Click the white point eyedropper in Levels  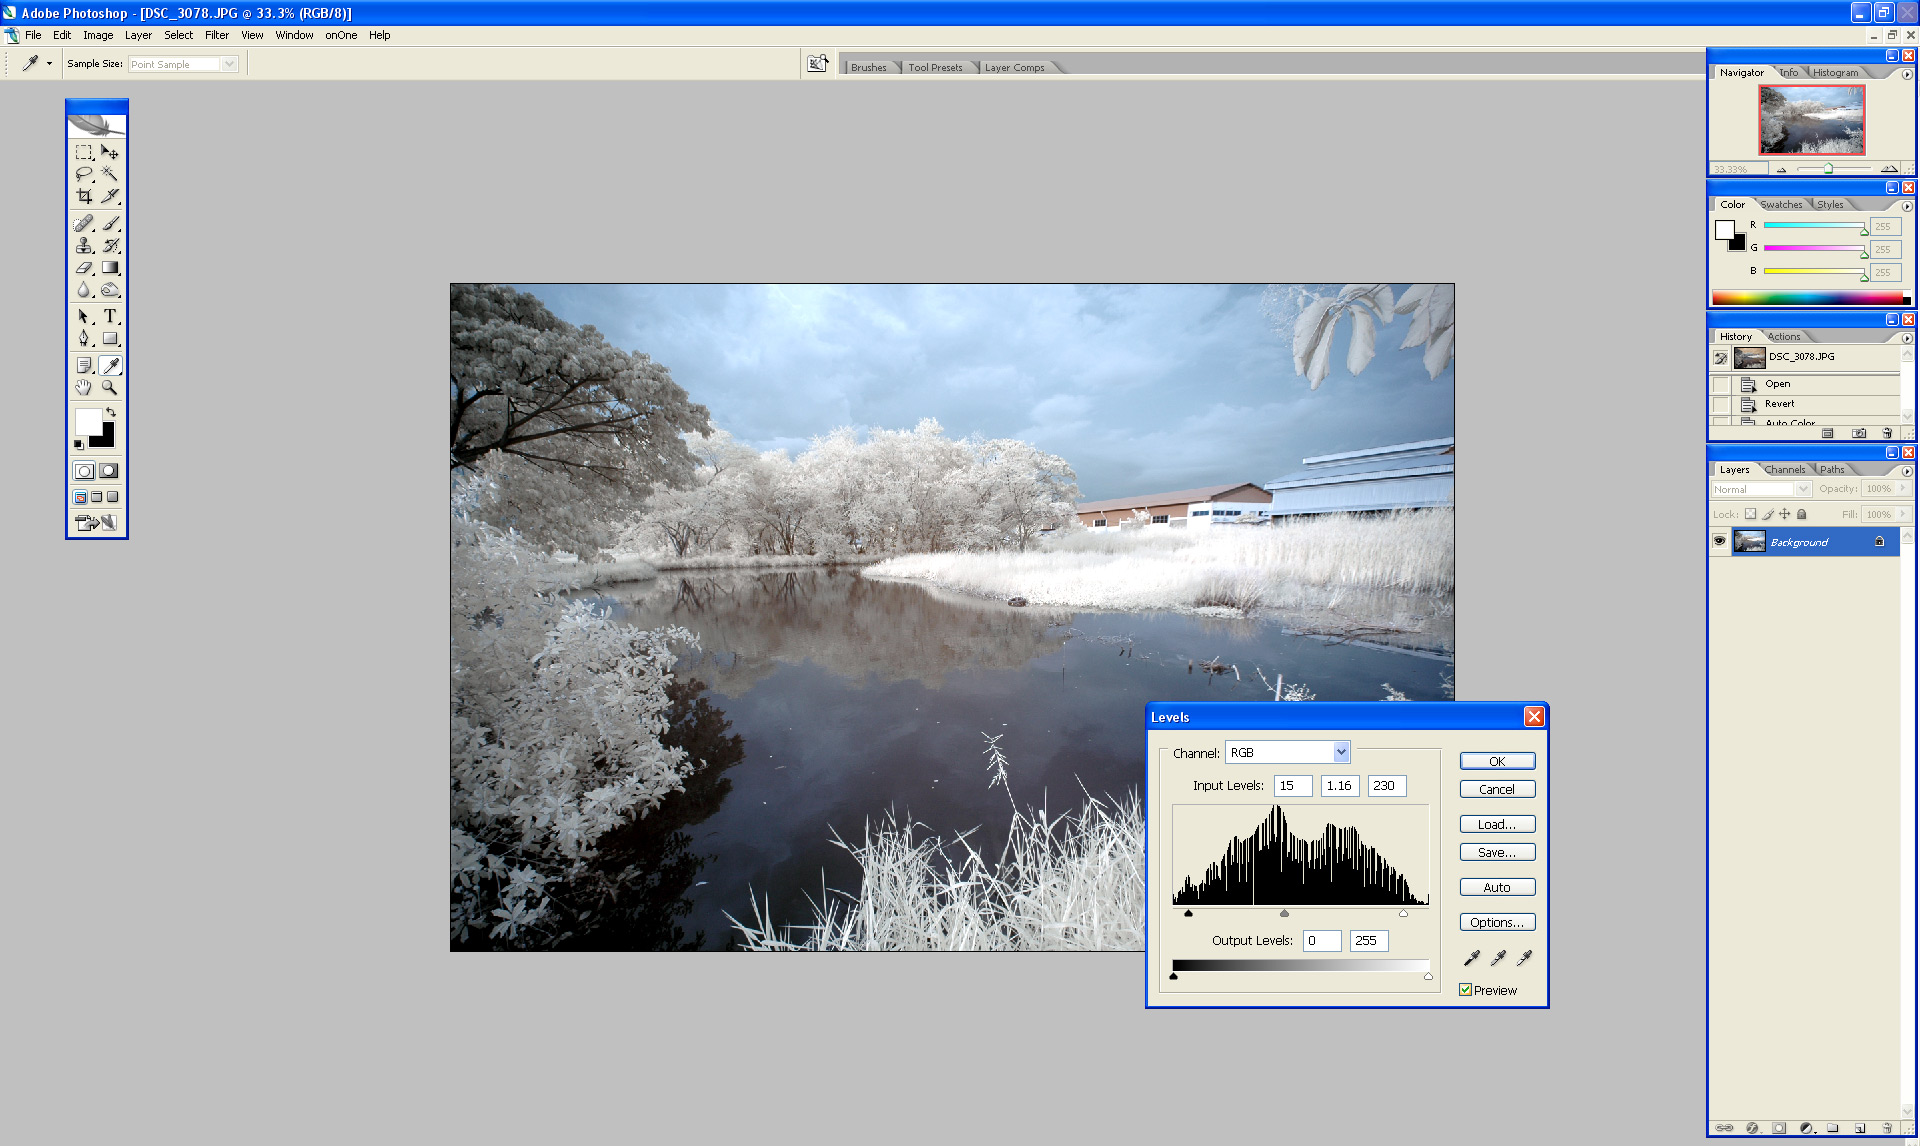point(1524,958)
